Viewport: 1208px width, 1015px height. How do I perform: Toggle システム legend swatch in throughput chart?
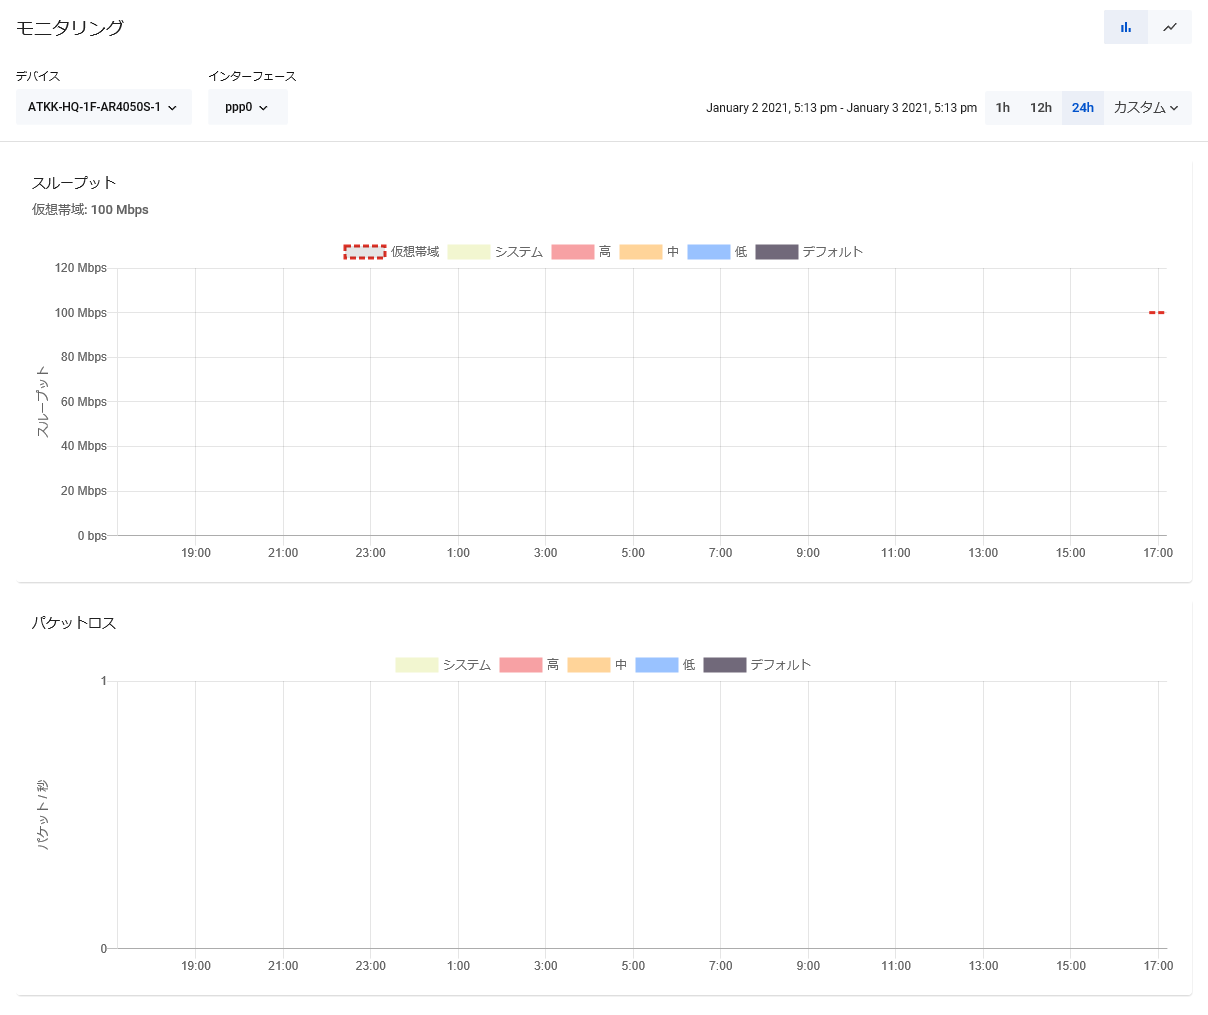[x=469, y=252]
